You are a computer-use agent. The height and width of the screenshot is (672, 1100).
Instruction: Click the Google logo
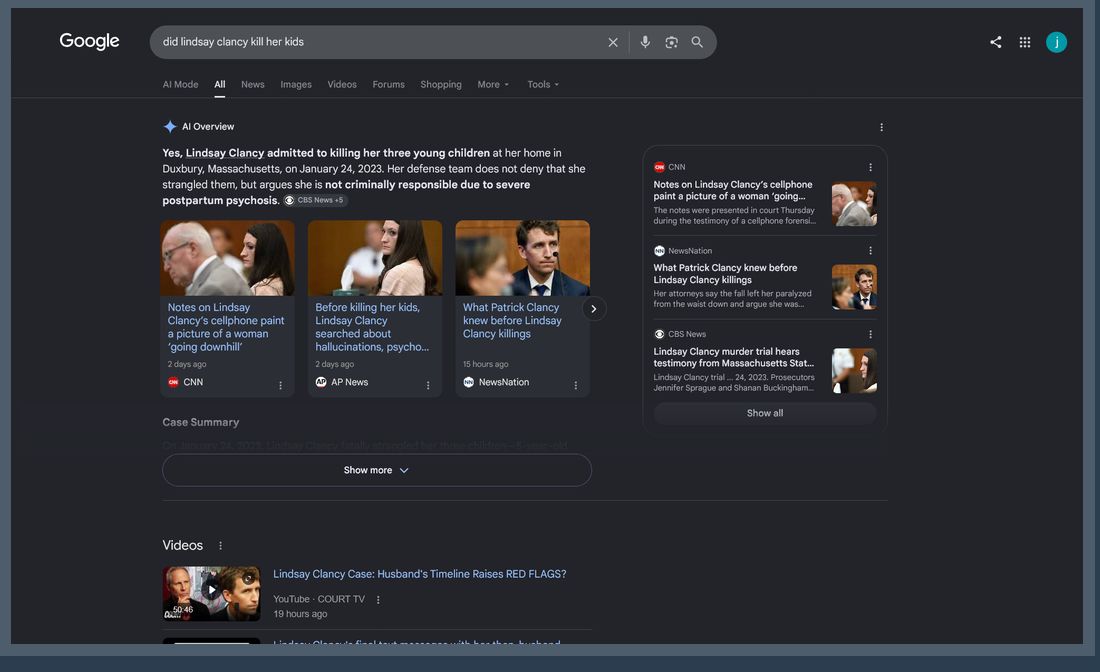[x=89, y=41]
